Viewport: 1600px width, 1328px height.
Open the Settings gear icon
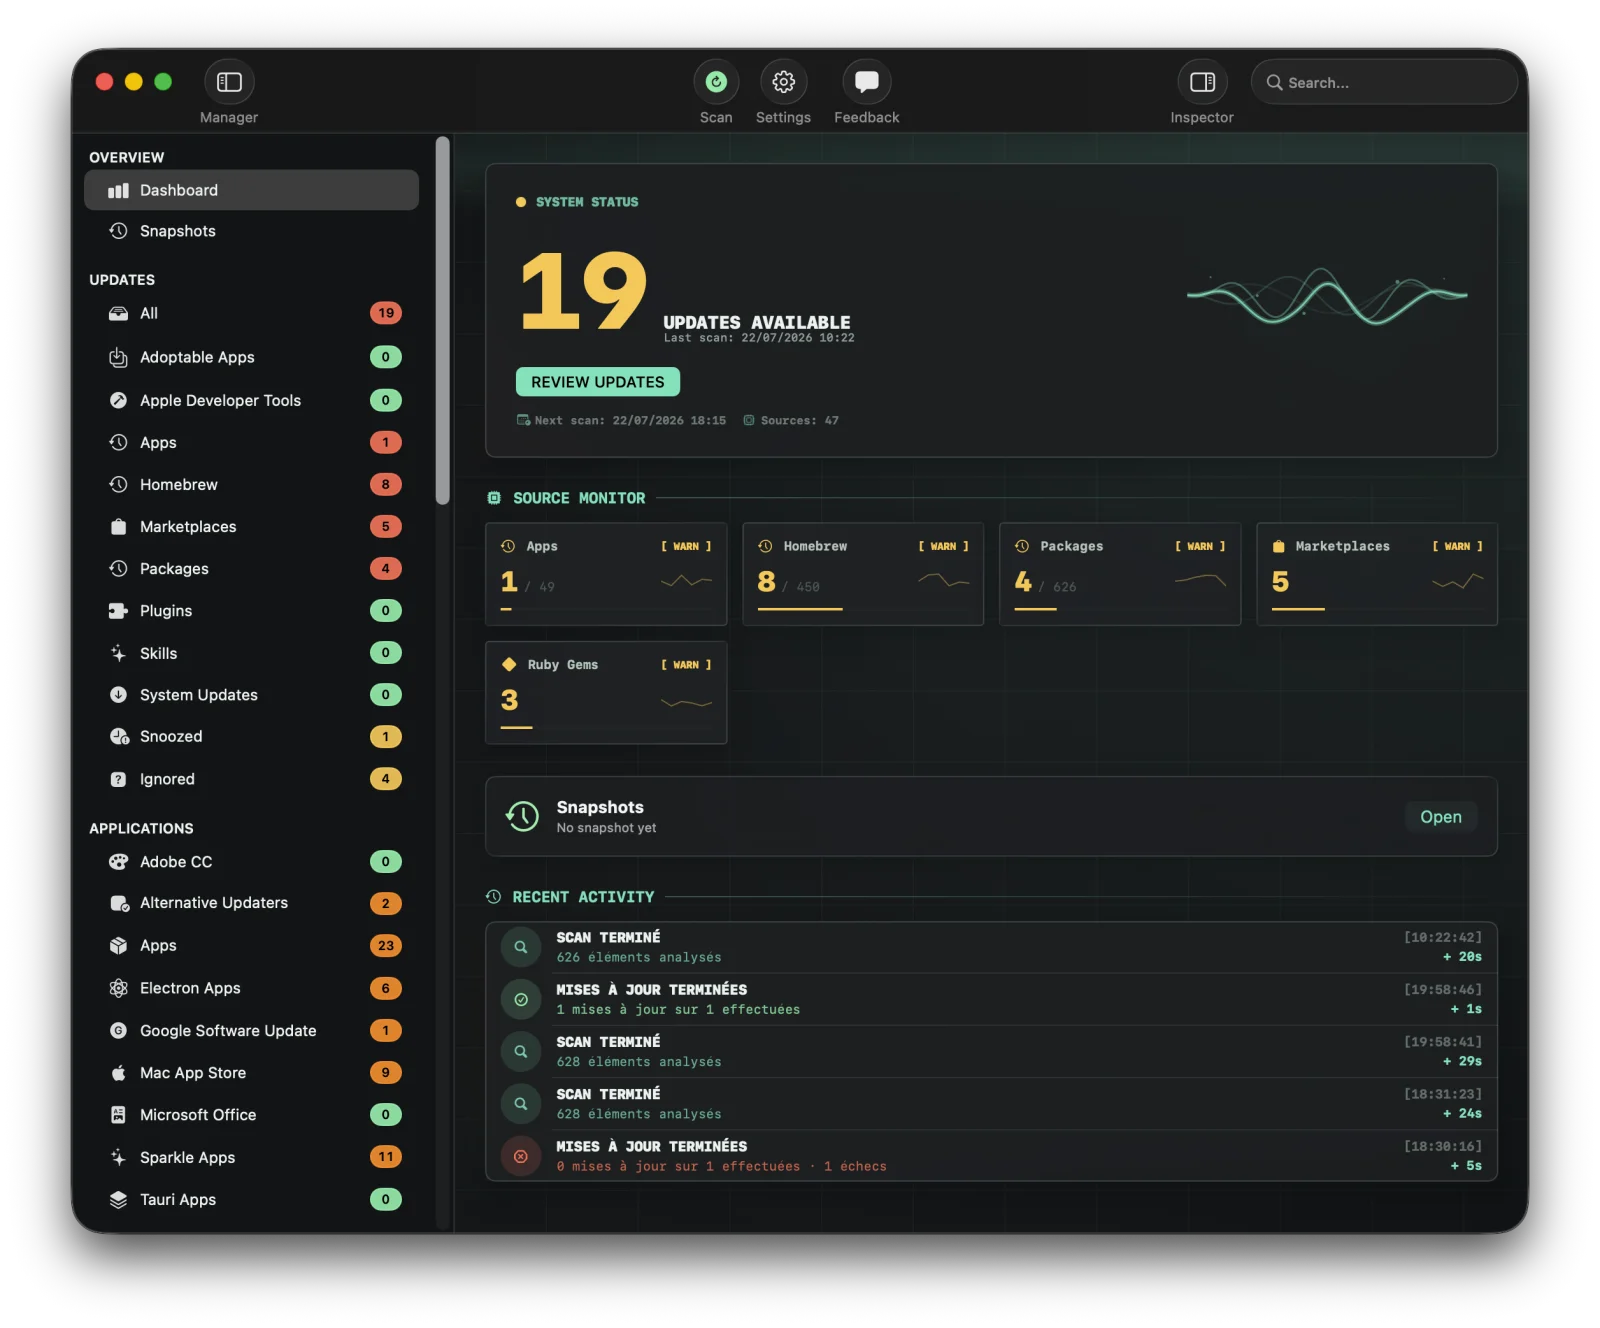tap(783, 82)
